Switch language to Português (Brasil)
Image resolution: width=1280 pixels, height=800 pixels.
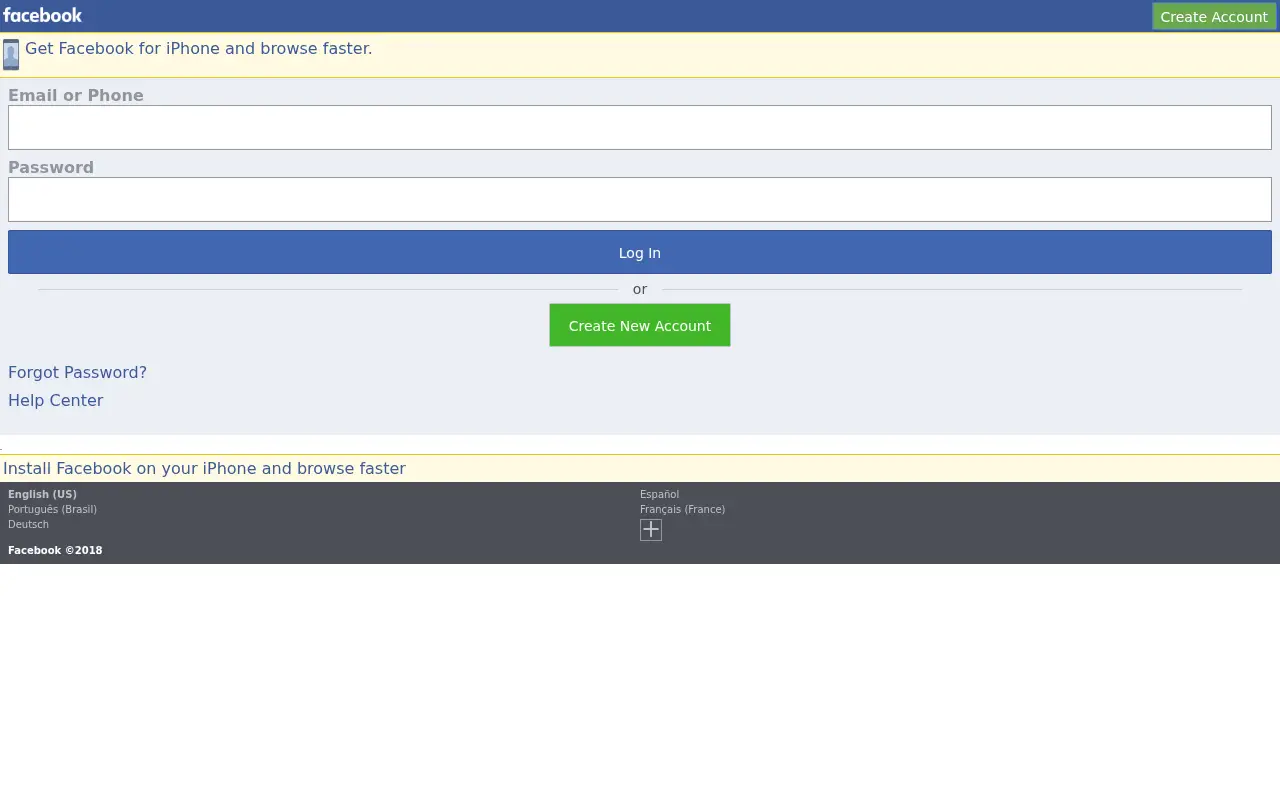click(52, 509)
